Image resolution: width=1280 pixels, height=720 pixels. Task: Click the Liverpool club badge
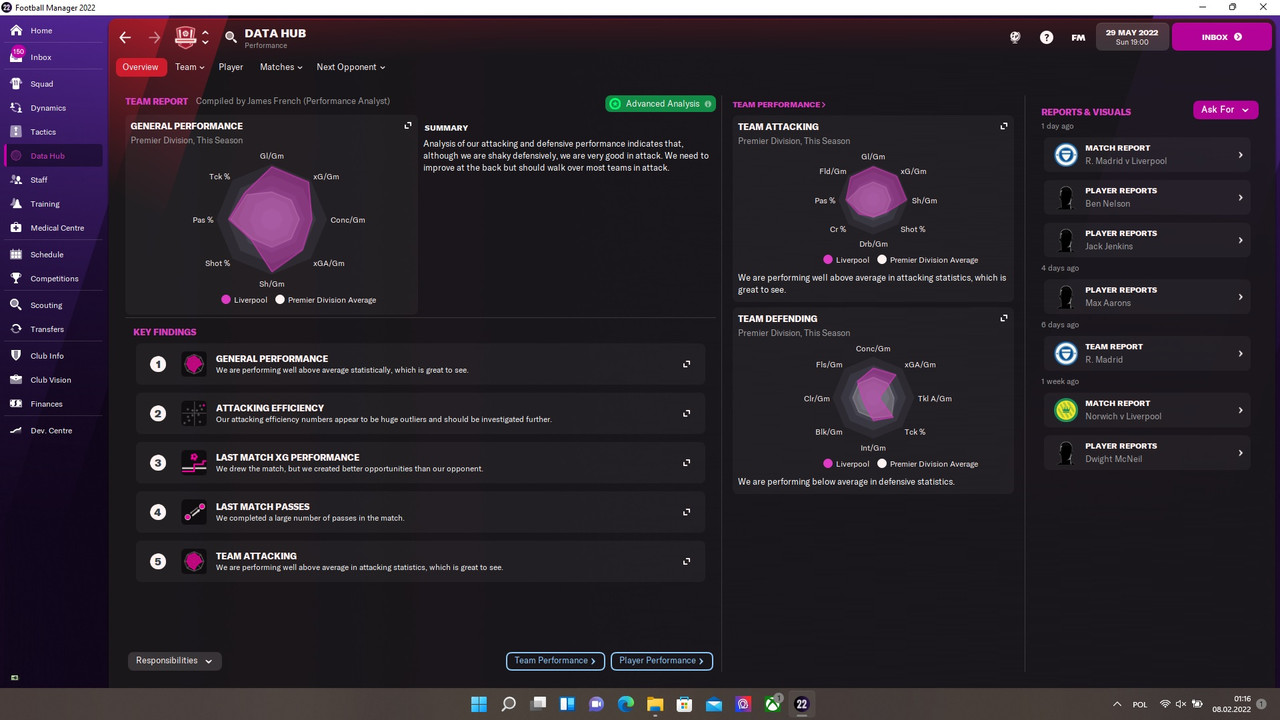(x=186, y=37)
